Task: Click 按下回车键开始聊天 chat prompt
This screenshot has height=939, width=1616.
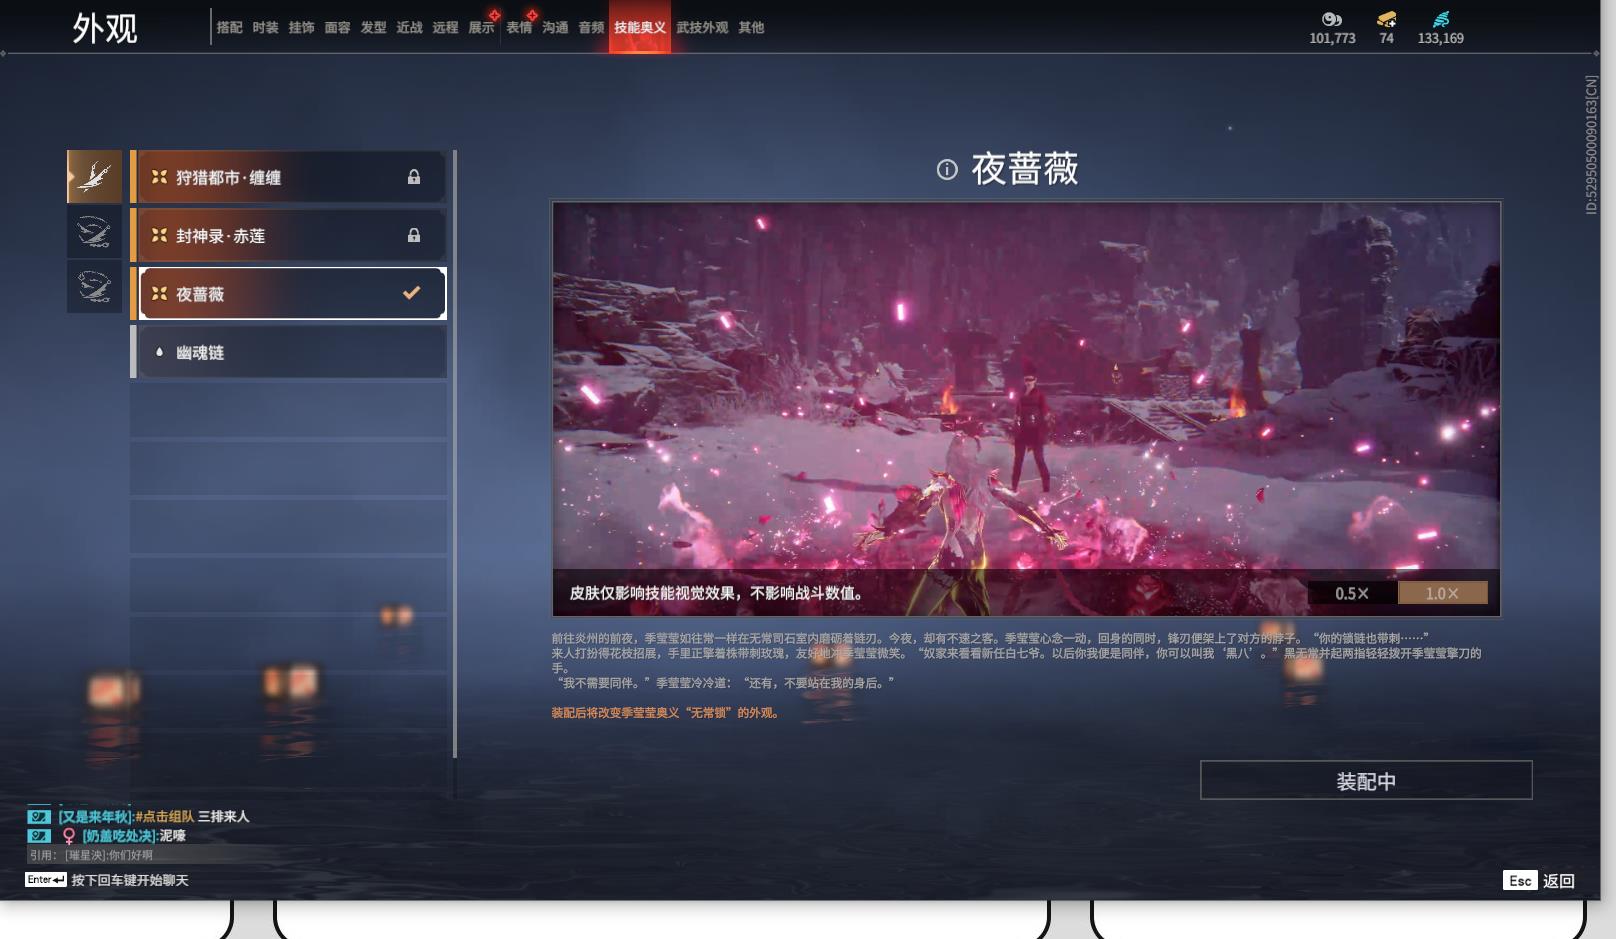Action: pos(130,880)
